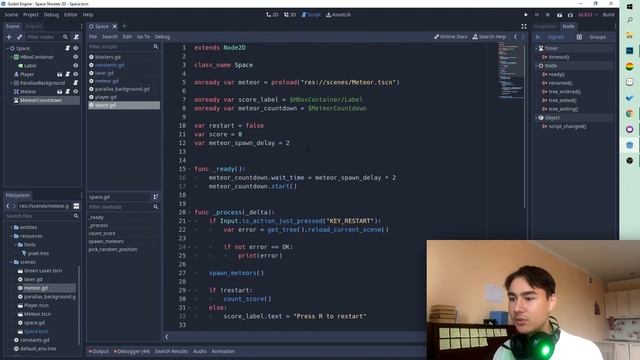This screenshot has height=360, width=640.
Task: Open the Output bottom panel
Action: tap(99, 351)
